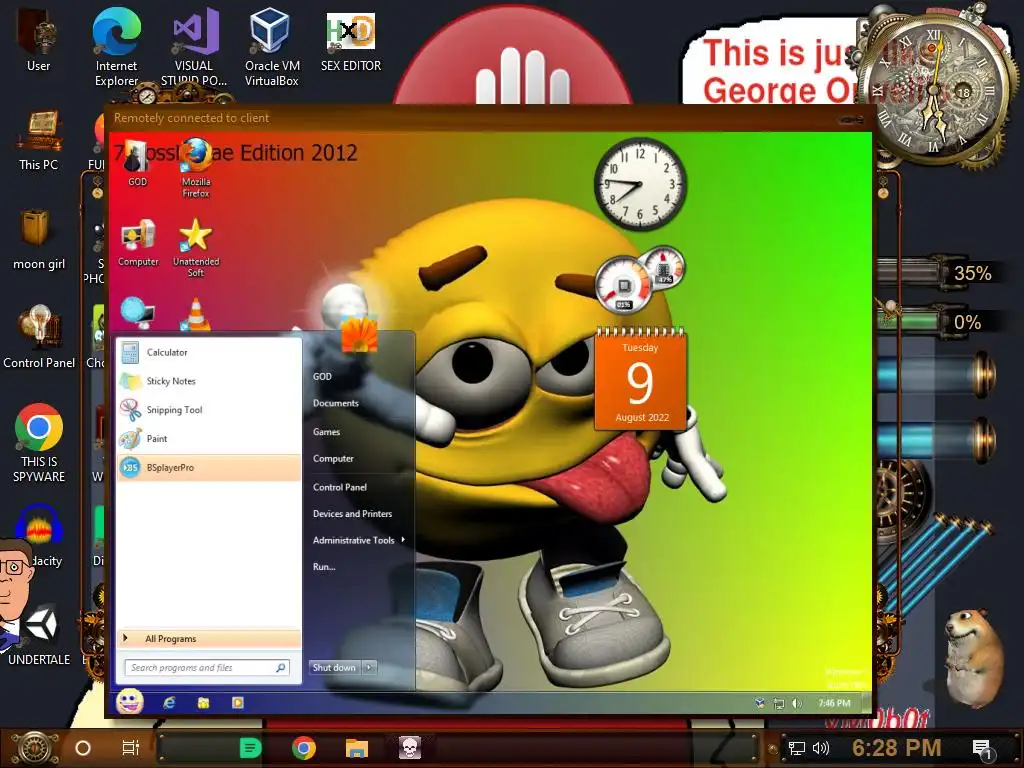Open Snipping Tool from the Start menu
The image size is (1024, 768).
[208, 410]
